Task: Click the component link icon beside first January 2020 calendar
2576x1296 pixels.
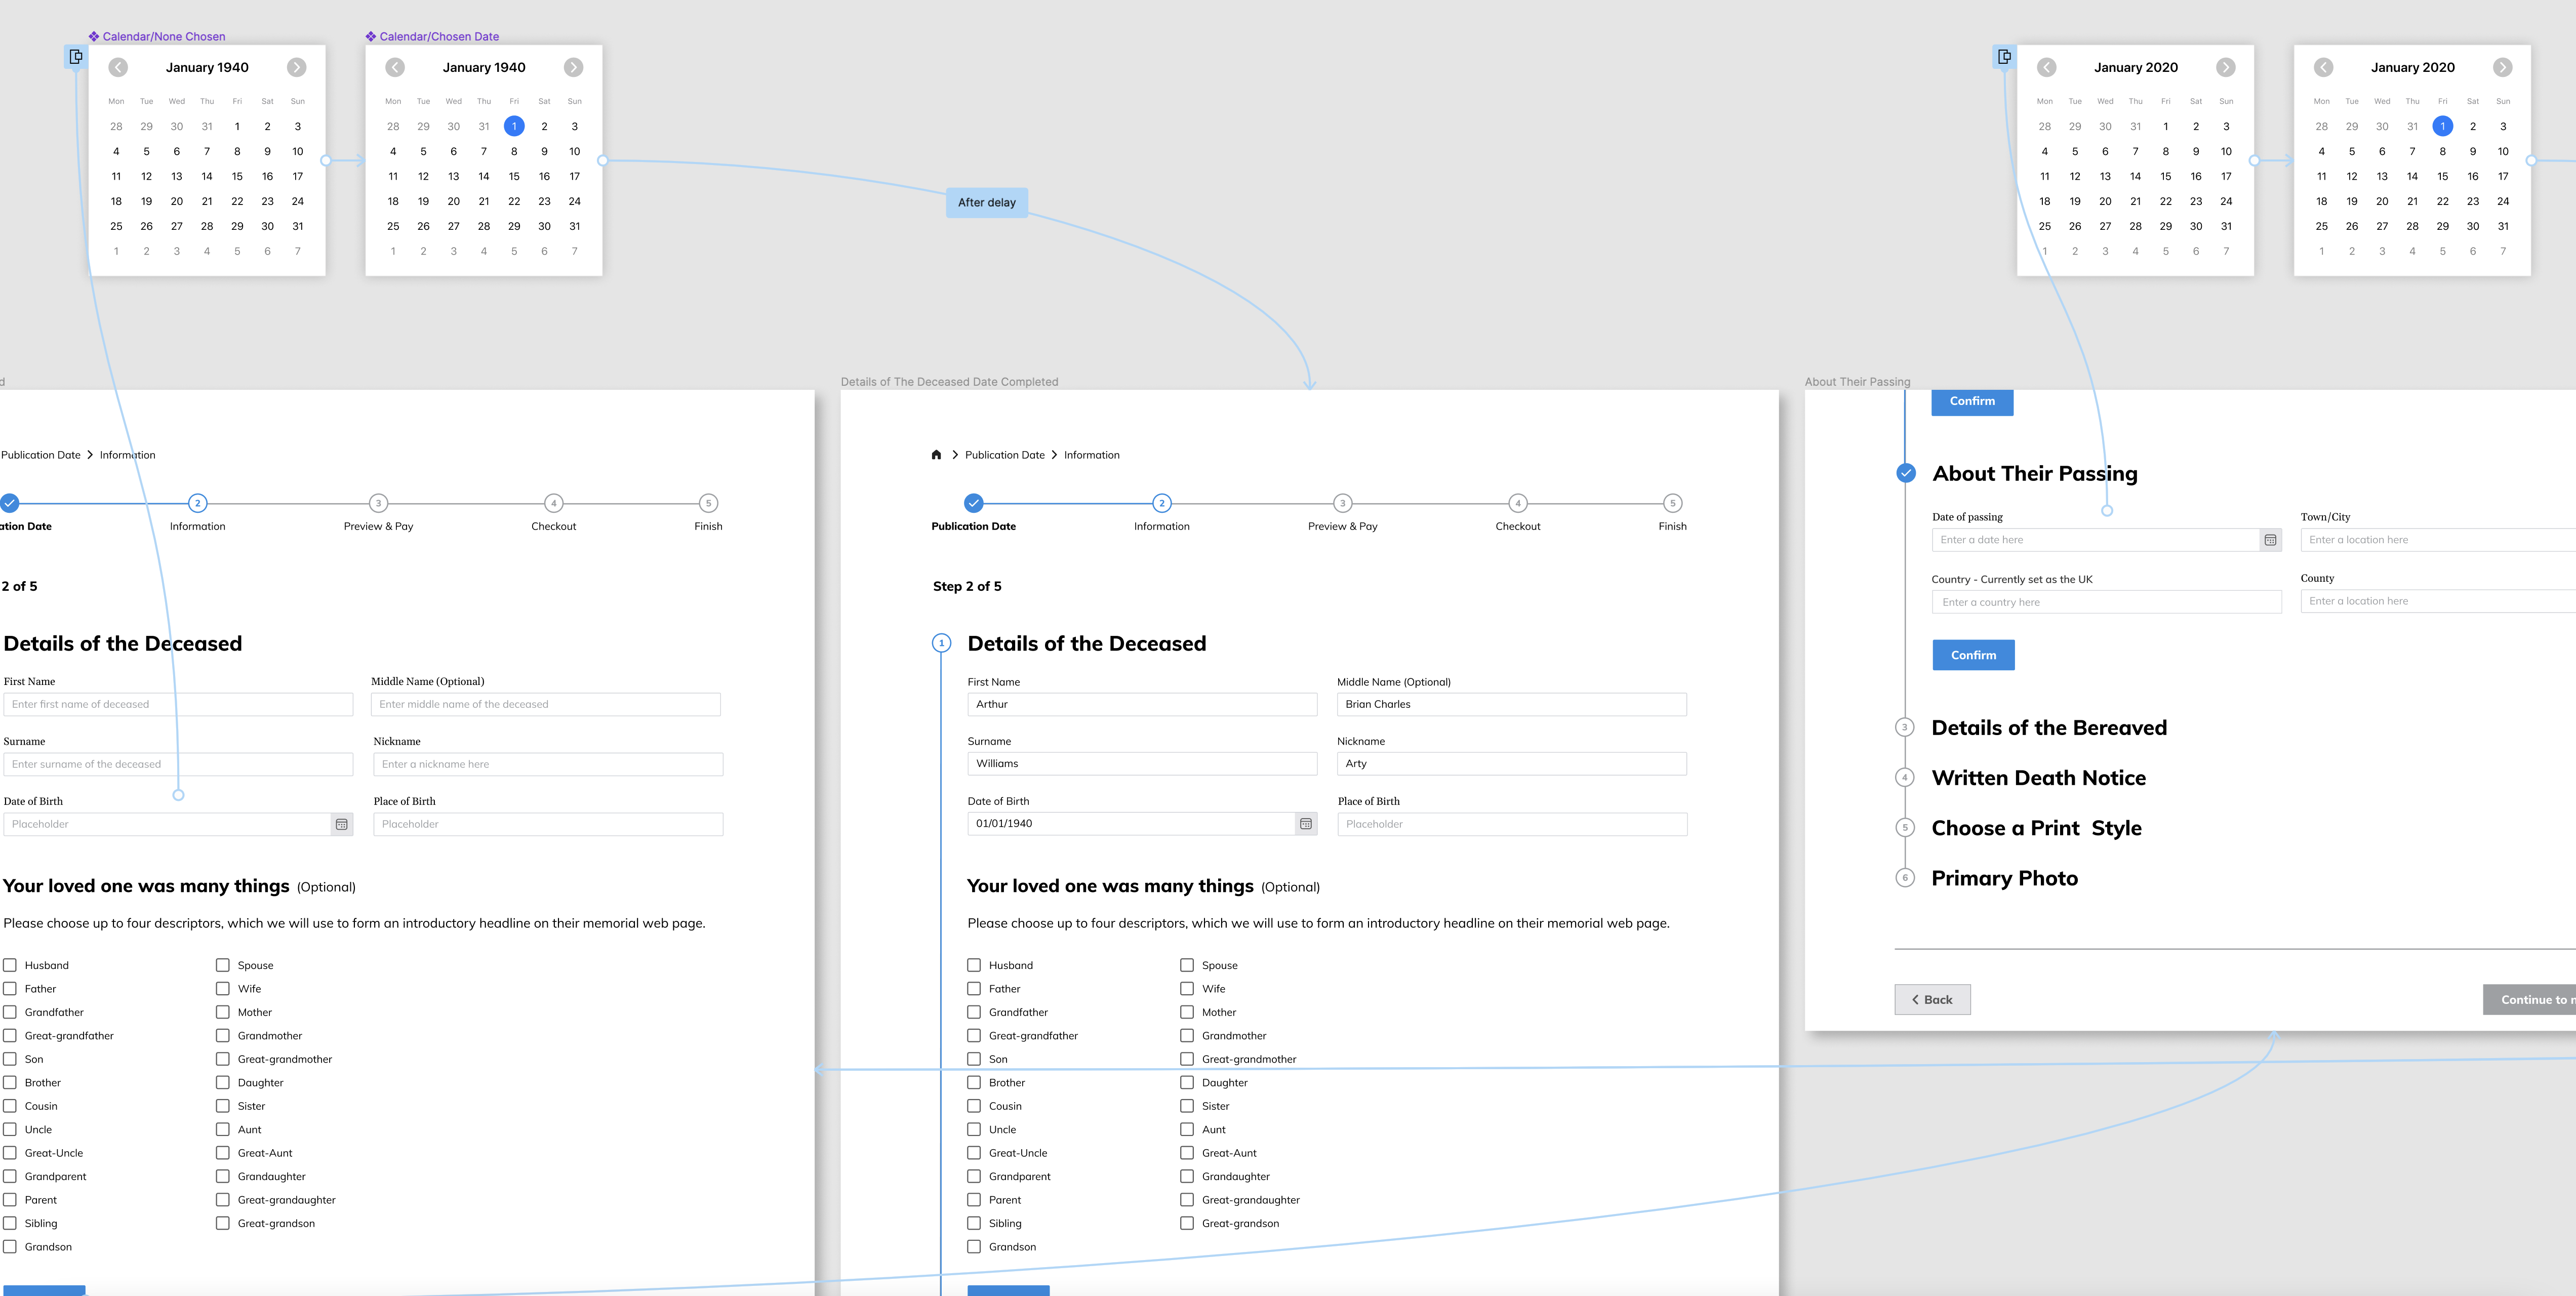Action: (x=2004, y=57)
